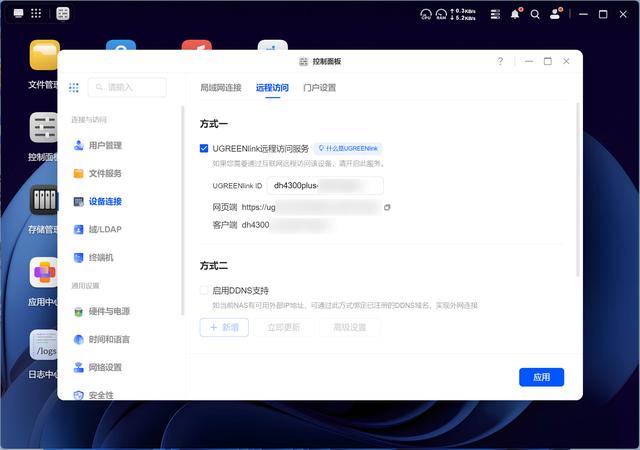The width and height of the screenshot is (640, 450).
Task: Open the Control Panel desktop icon
Action: coord(44,127)
